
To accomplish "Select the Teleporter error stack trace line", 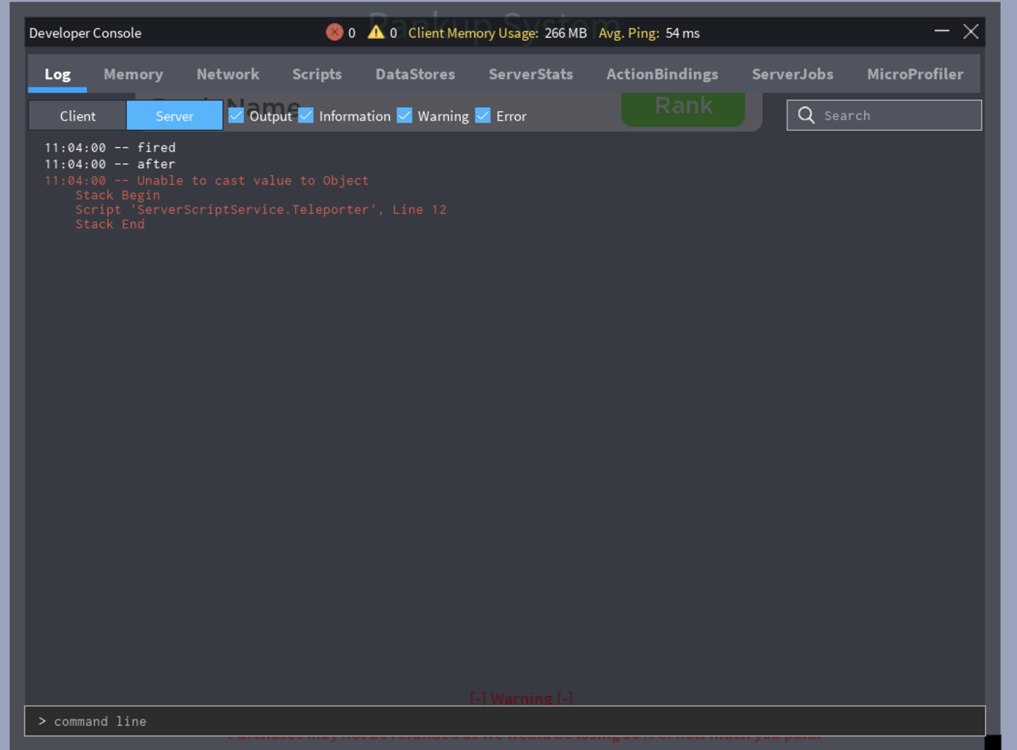I will (x=262, y=209).
